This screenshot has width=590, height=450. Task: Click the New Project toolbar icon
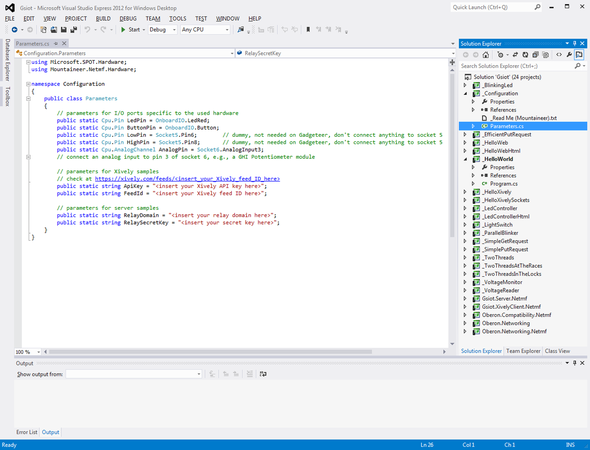(x=43, y=30)
